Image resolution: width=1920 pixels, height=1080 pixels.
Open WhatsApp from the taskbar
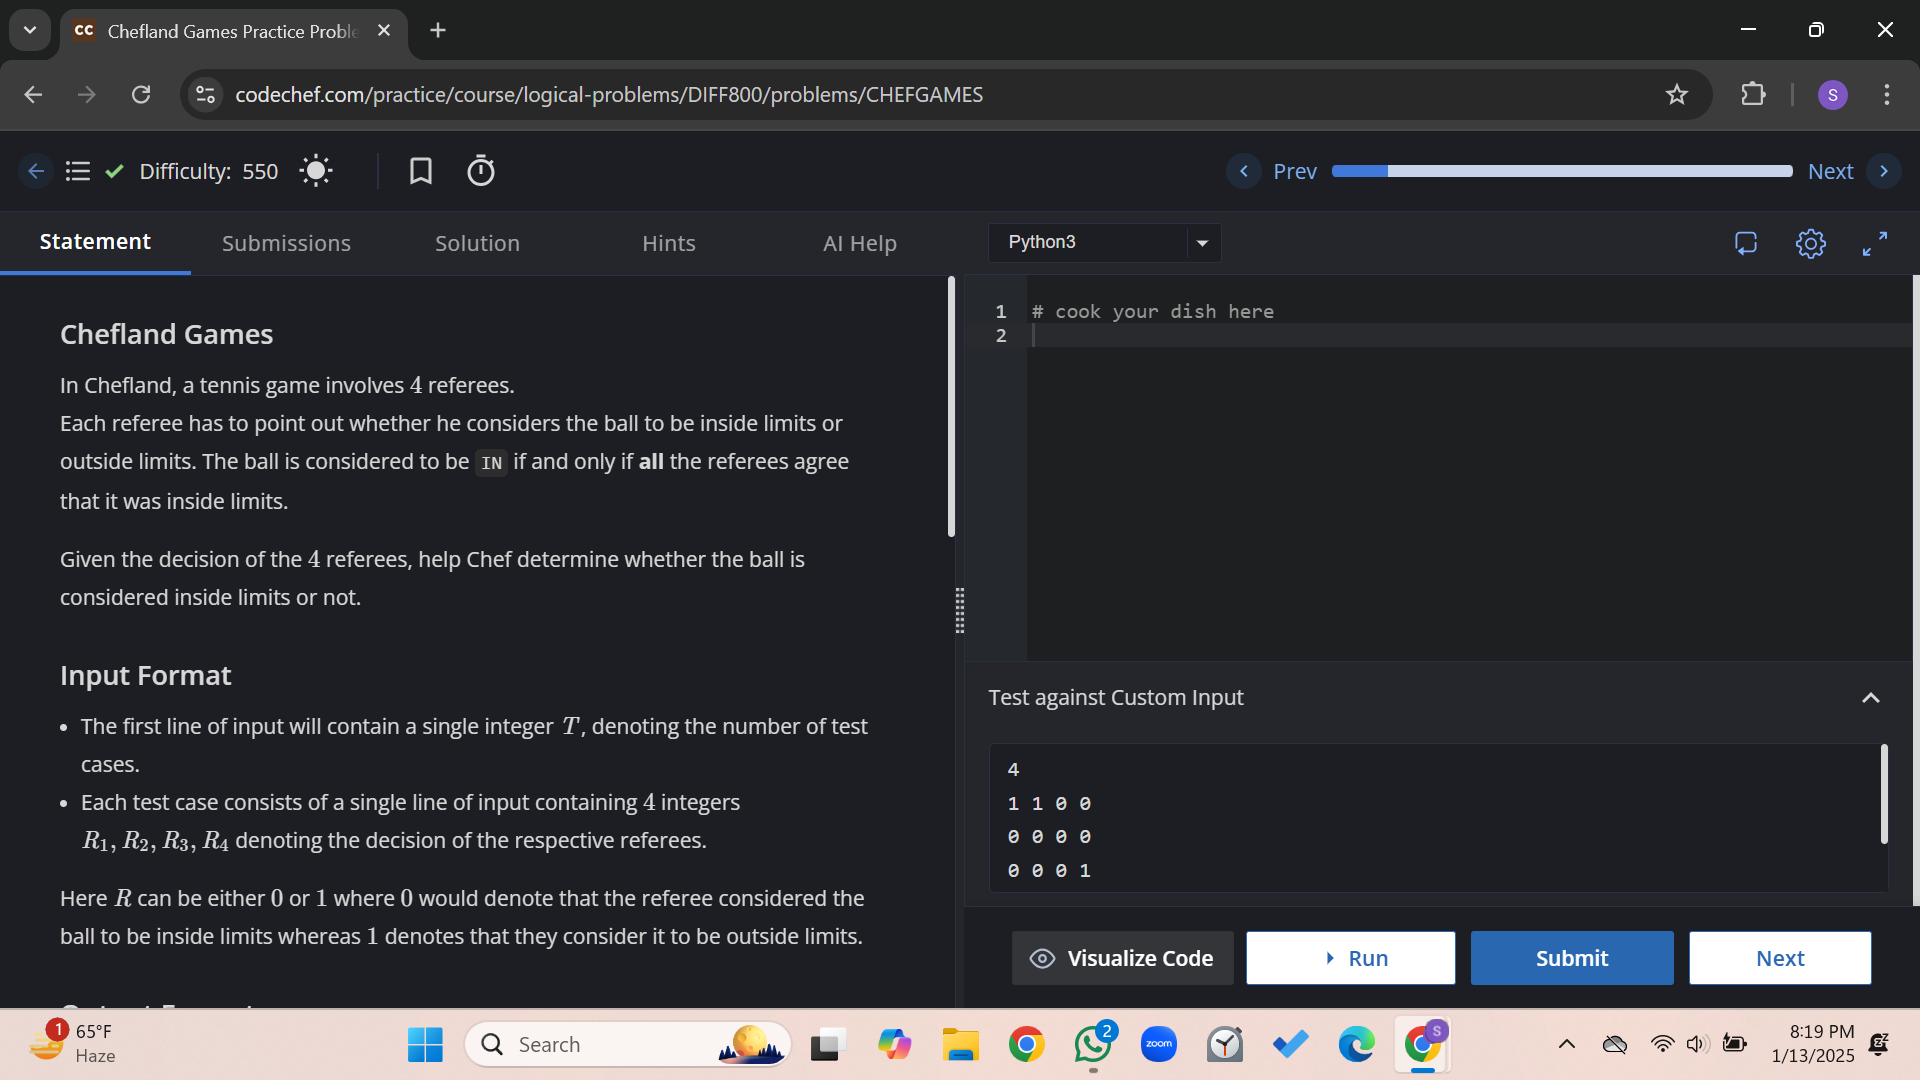(x=1092, y=1044)
